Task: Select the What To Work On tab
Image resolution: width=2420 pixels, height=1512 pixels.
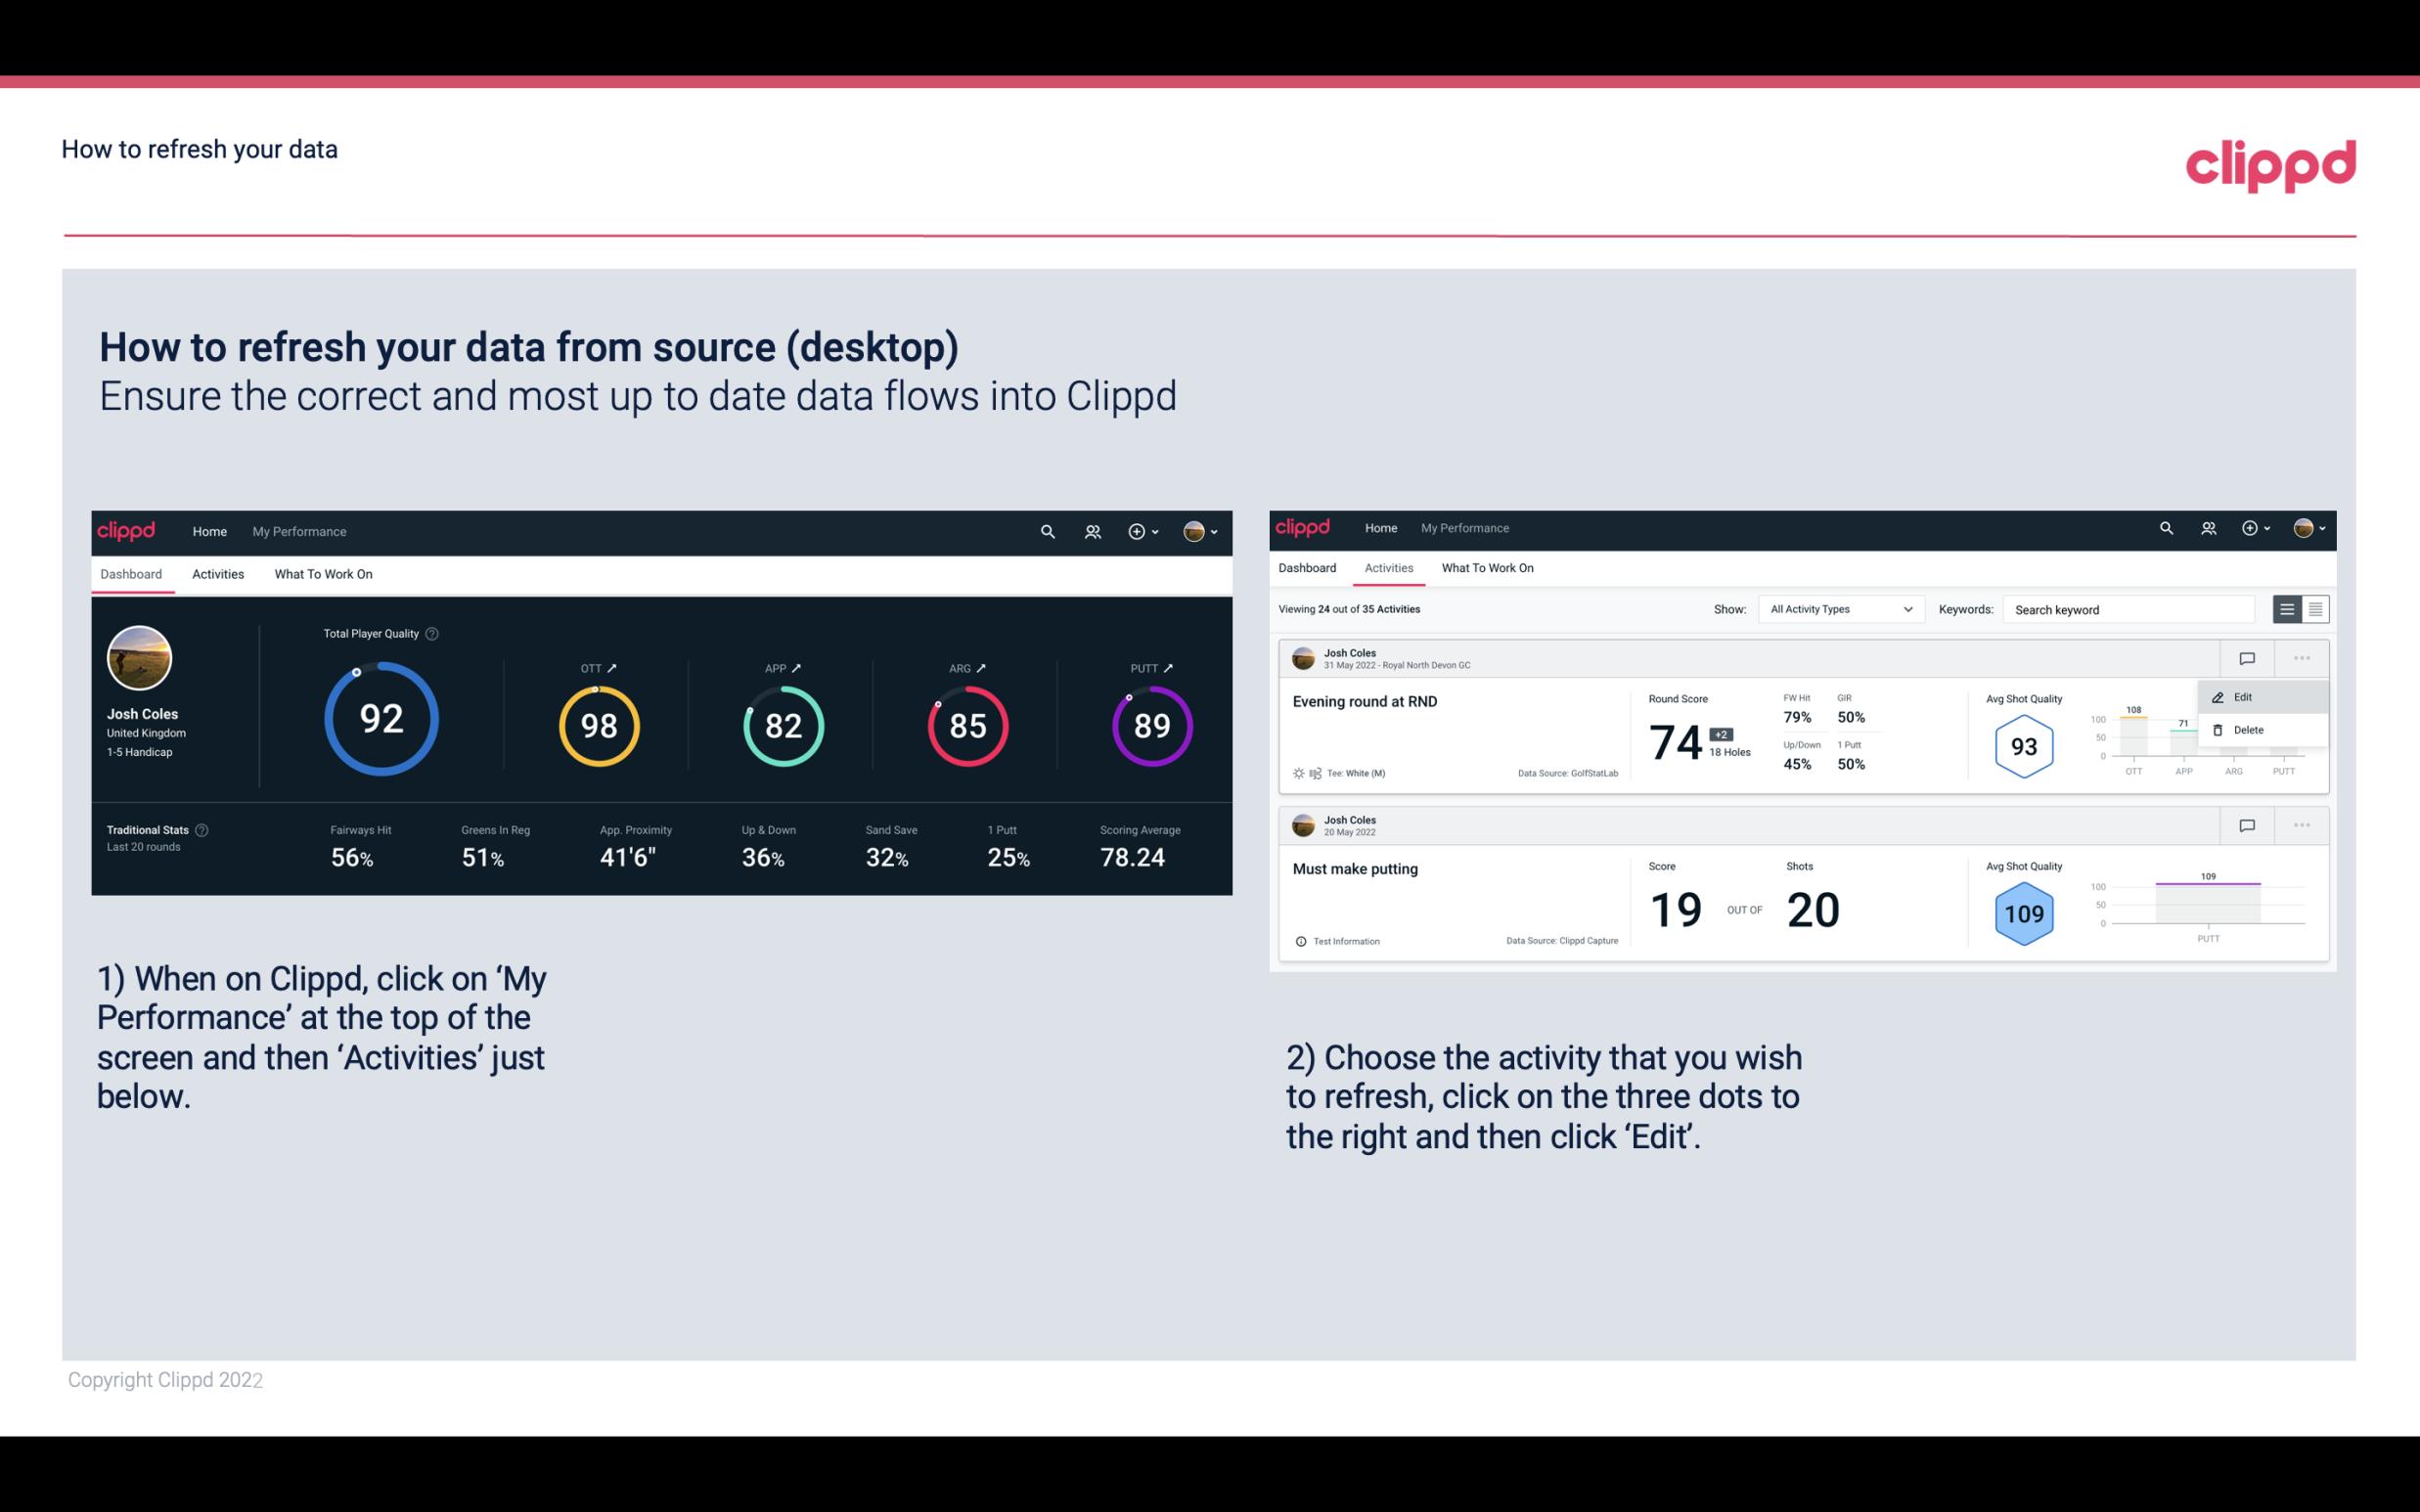Action: coord(323,573)
